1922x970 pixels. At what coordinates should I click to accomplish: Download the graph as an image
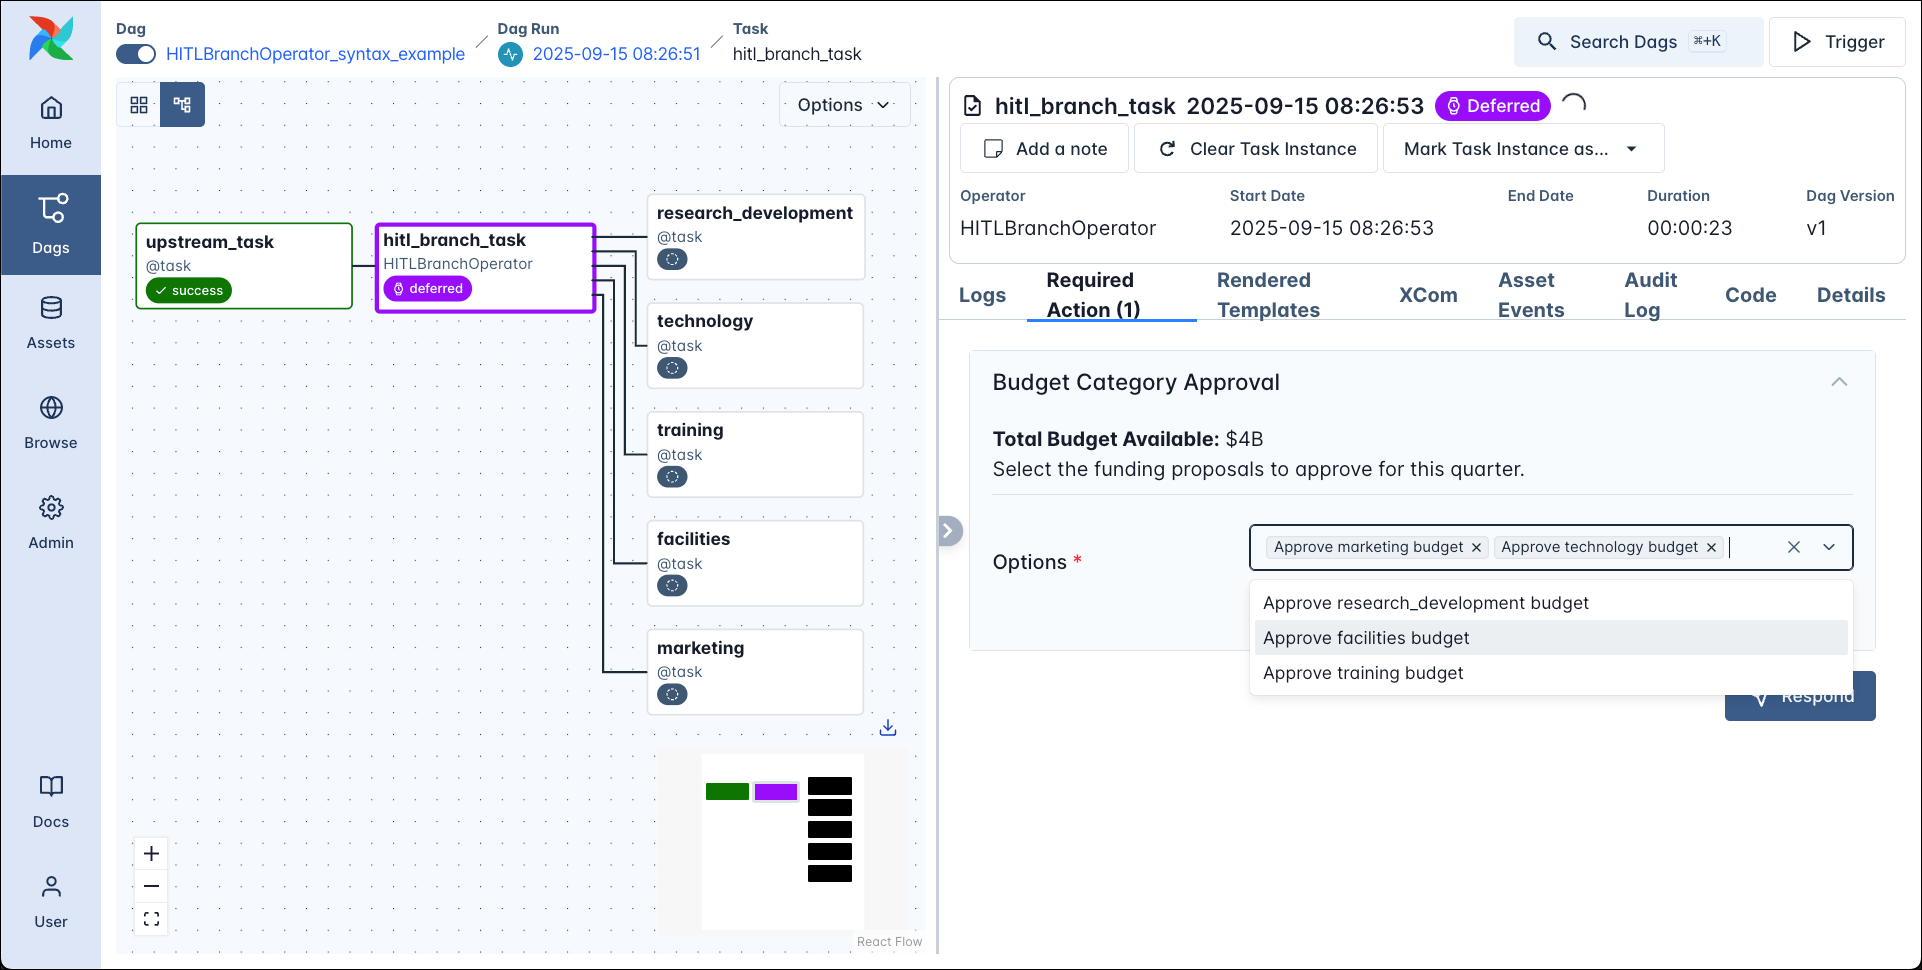pyautogui.click(x=887, y=728)
